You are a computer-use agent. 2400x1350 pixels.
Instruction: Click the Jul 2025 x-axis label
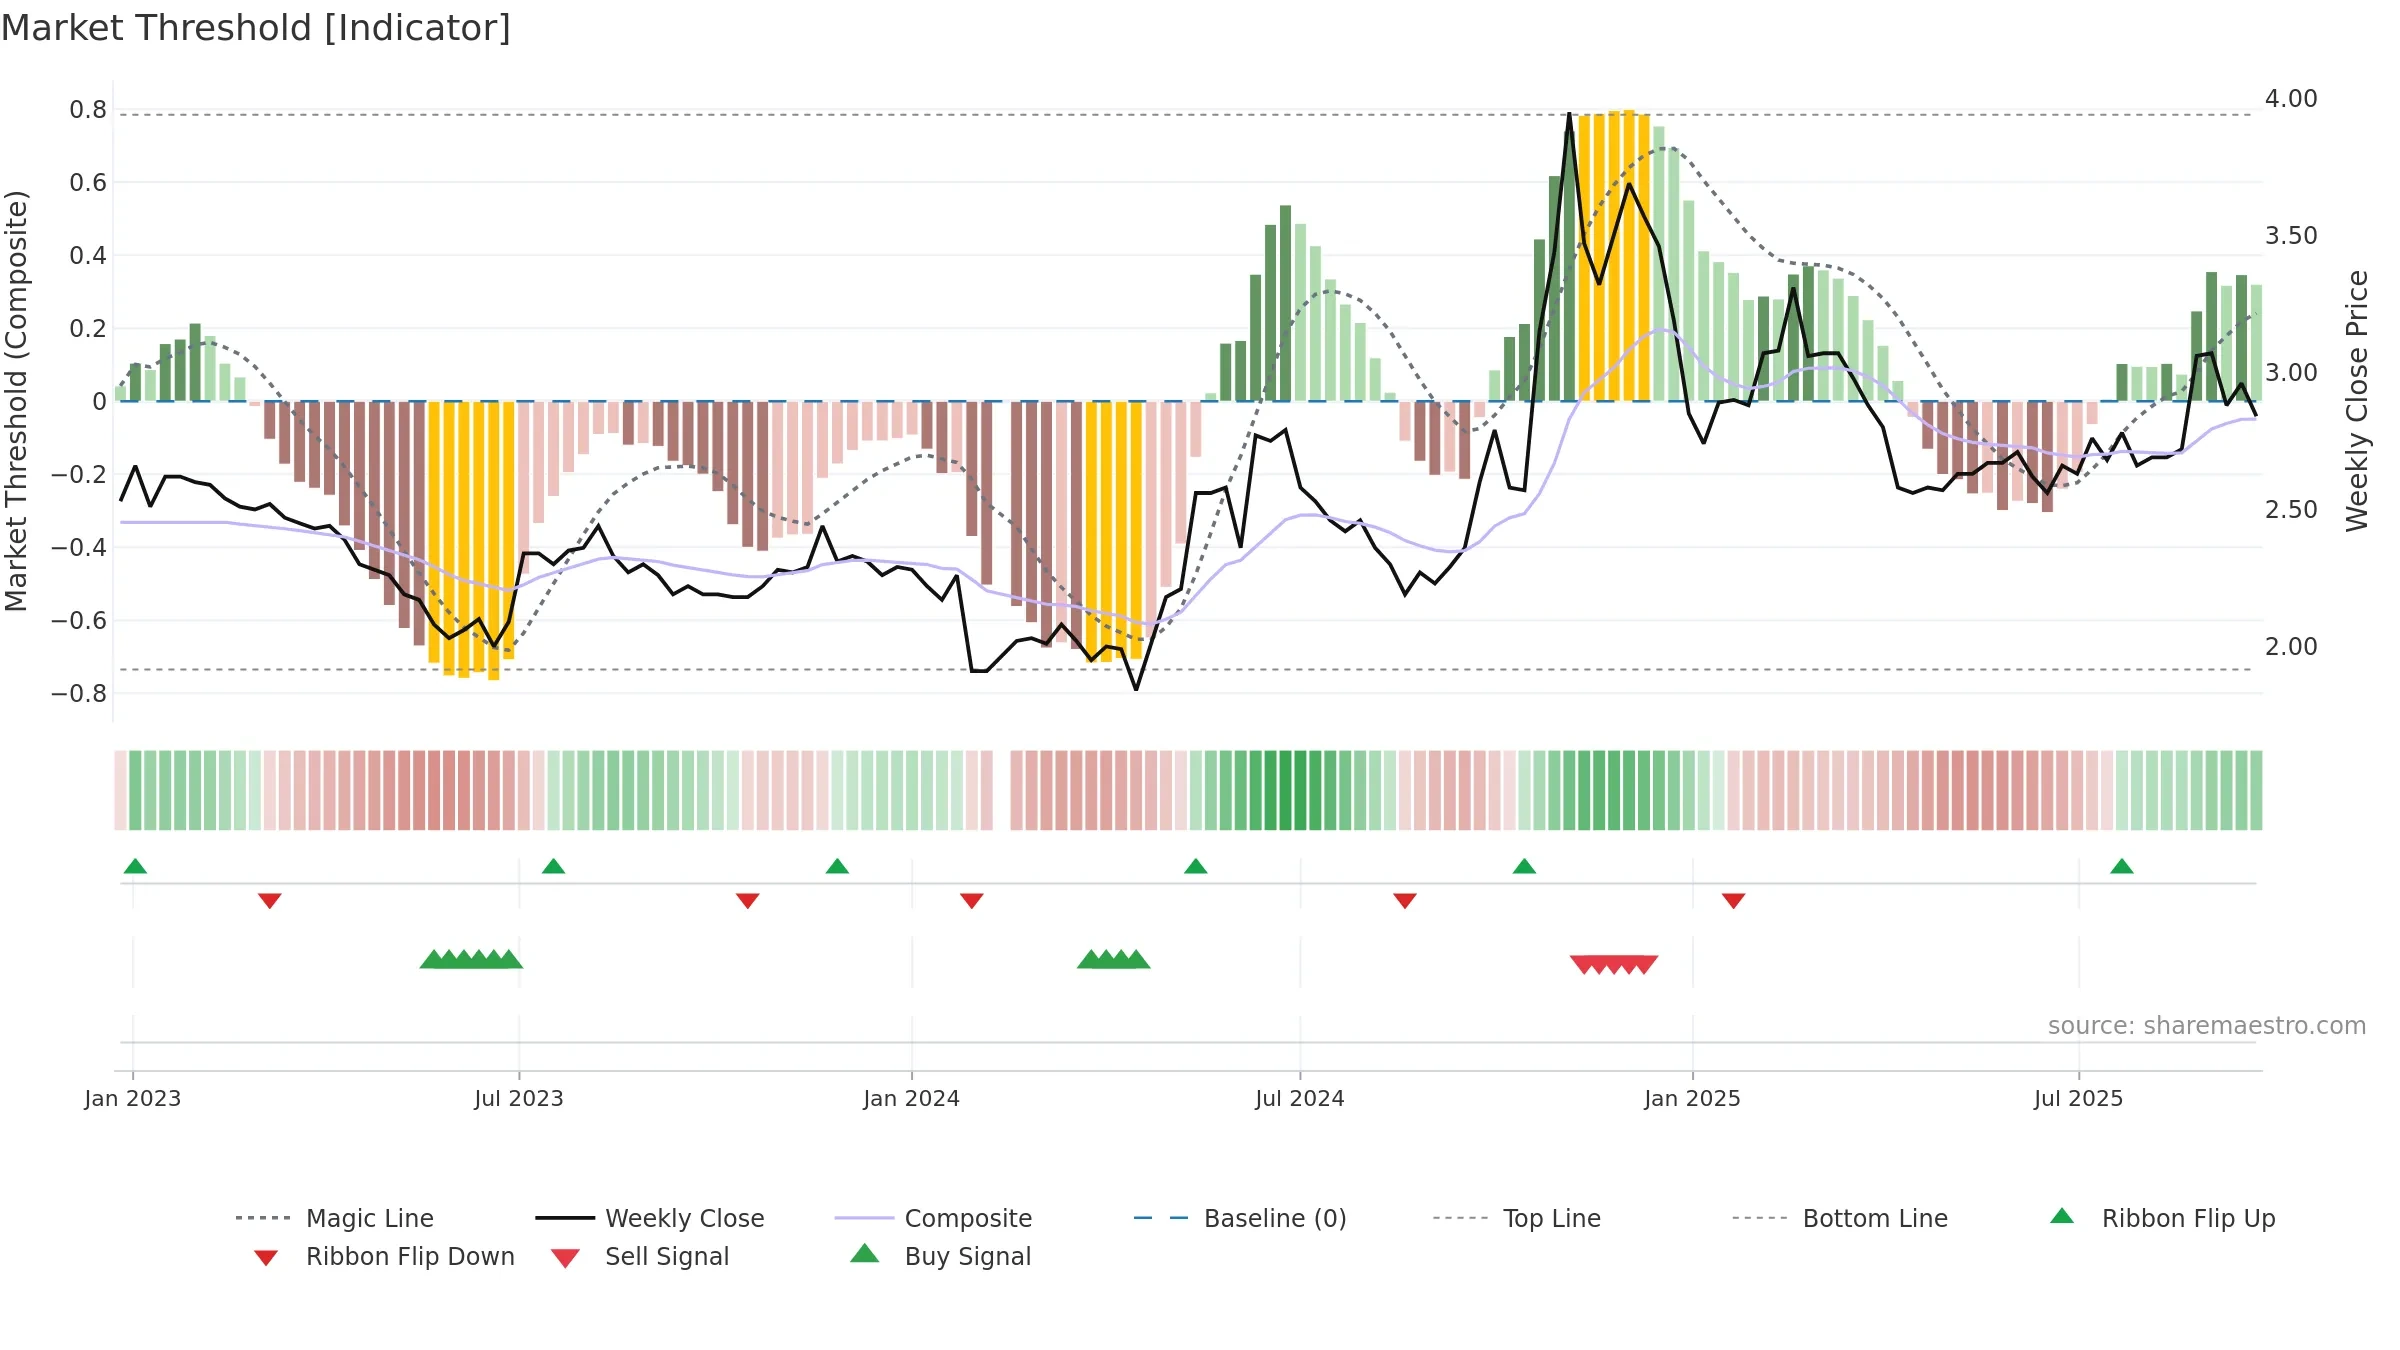2078,1098
